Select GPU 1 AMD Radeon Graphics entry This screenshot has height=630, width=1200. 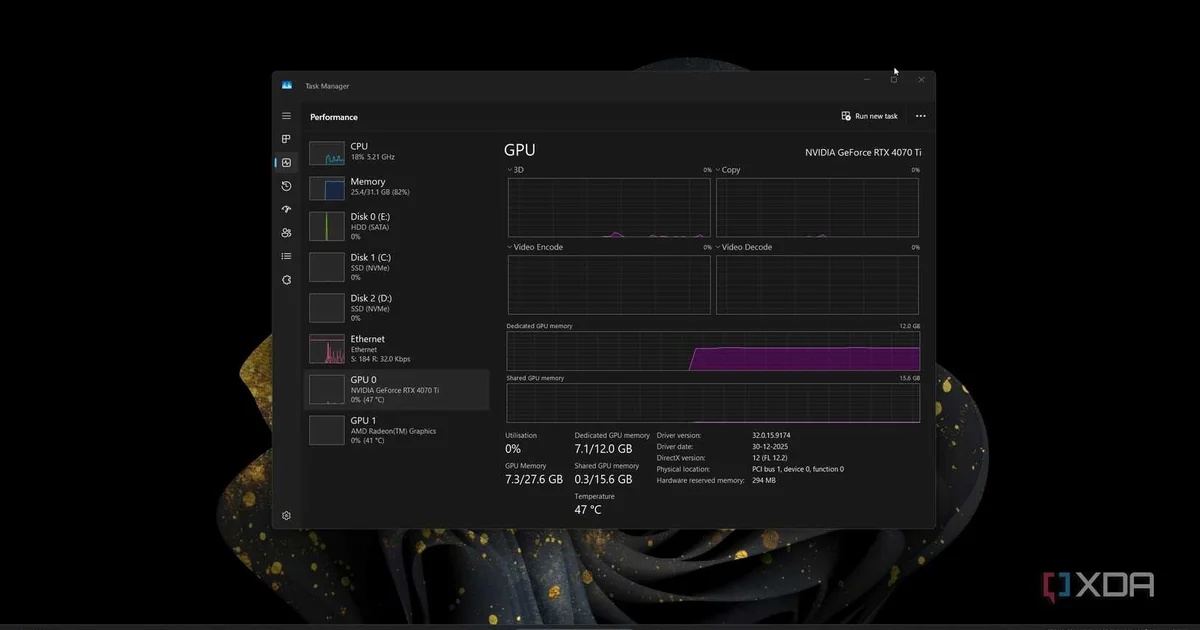pos(397,431)
